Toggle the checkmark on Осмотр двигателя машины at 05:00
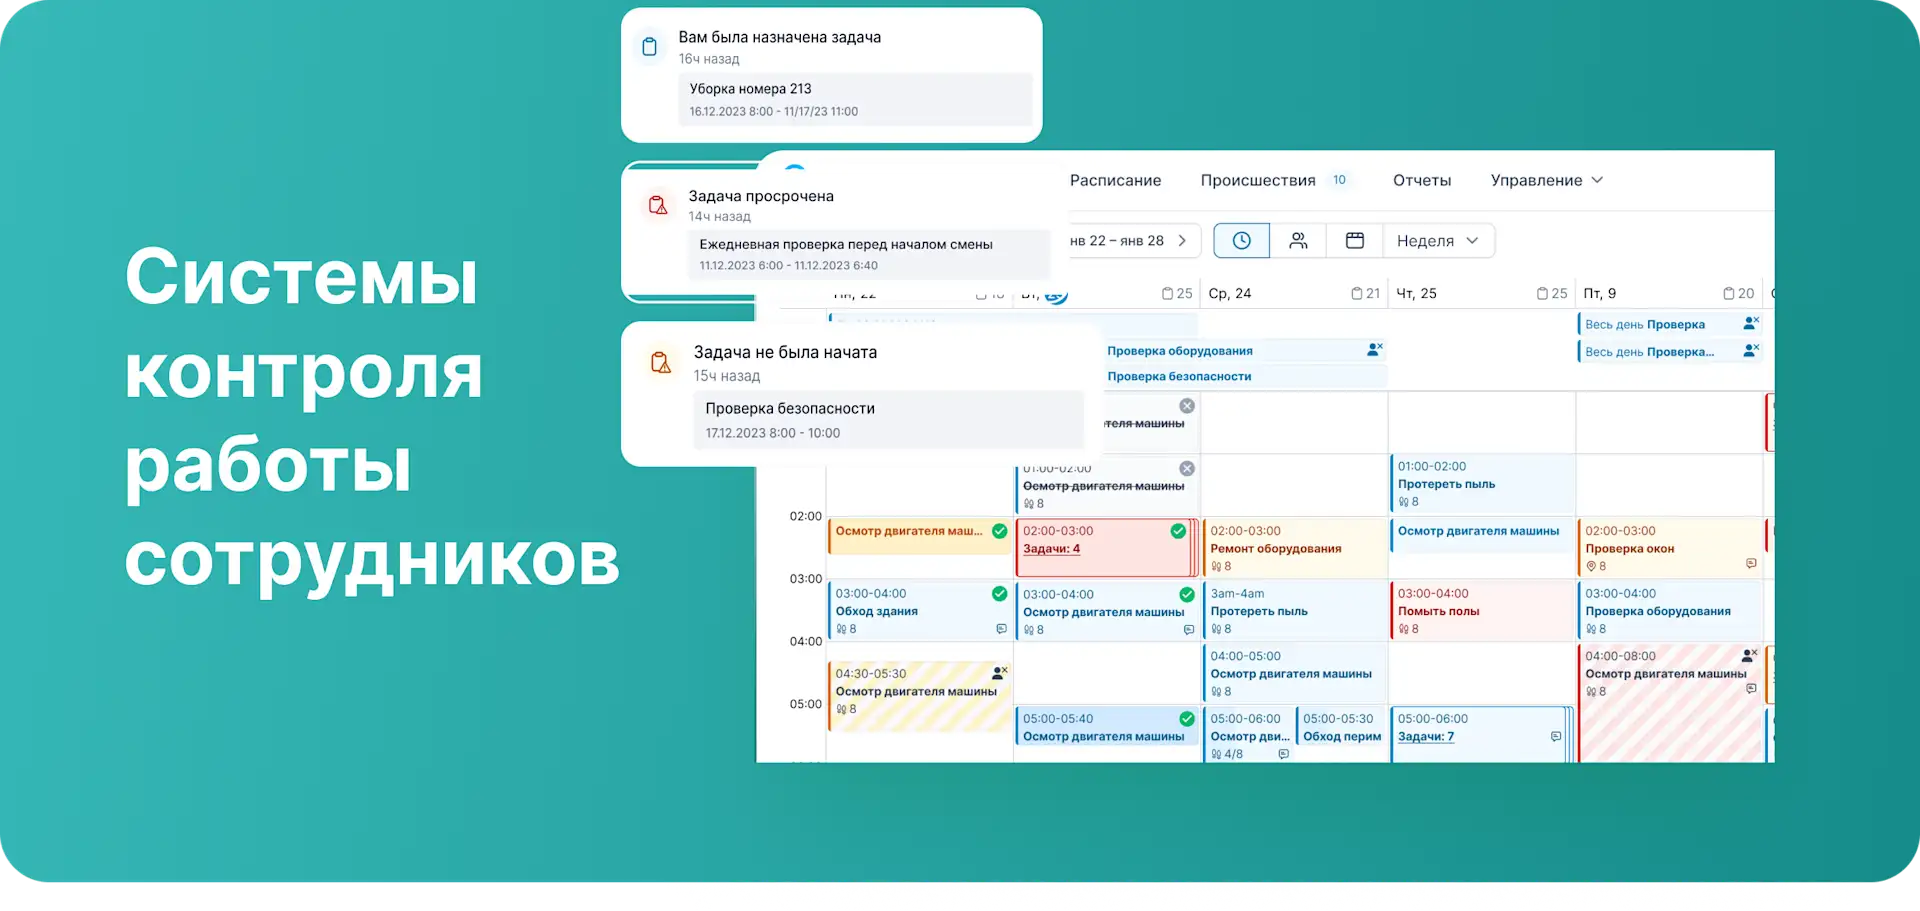This screenshot has width=1920, height=911. 1187,717
